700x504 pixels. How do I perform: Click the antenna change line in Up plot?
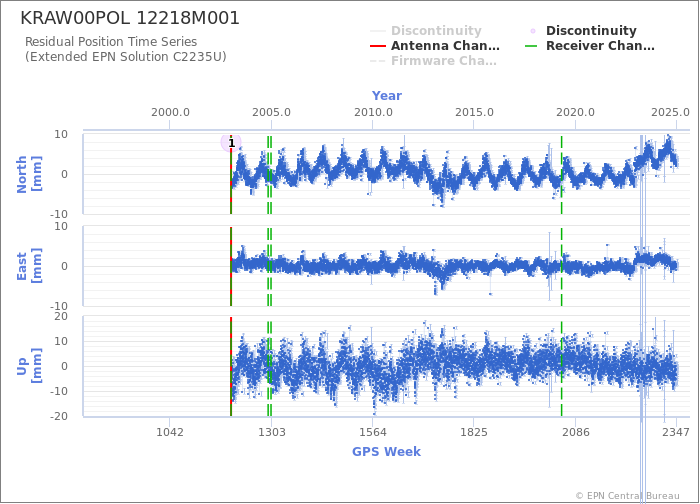point(231,366)
